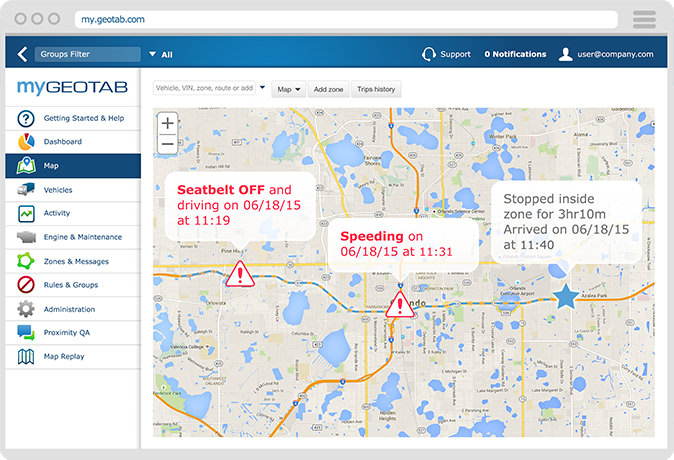674x460 pixels.
Task: Click the Add zone button
Action: [x=328, y=89]
